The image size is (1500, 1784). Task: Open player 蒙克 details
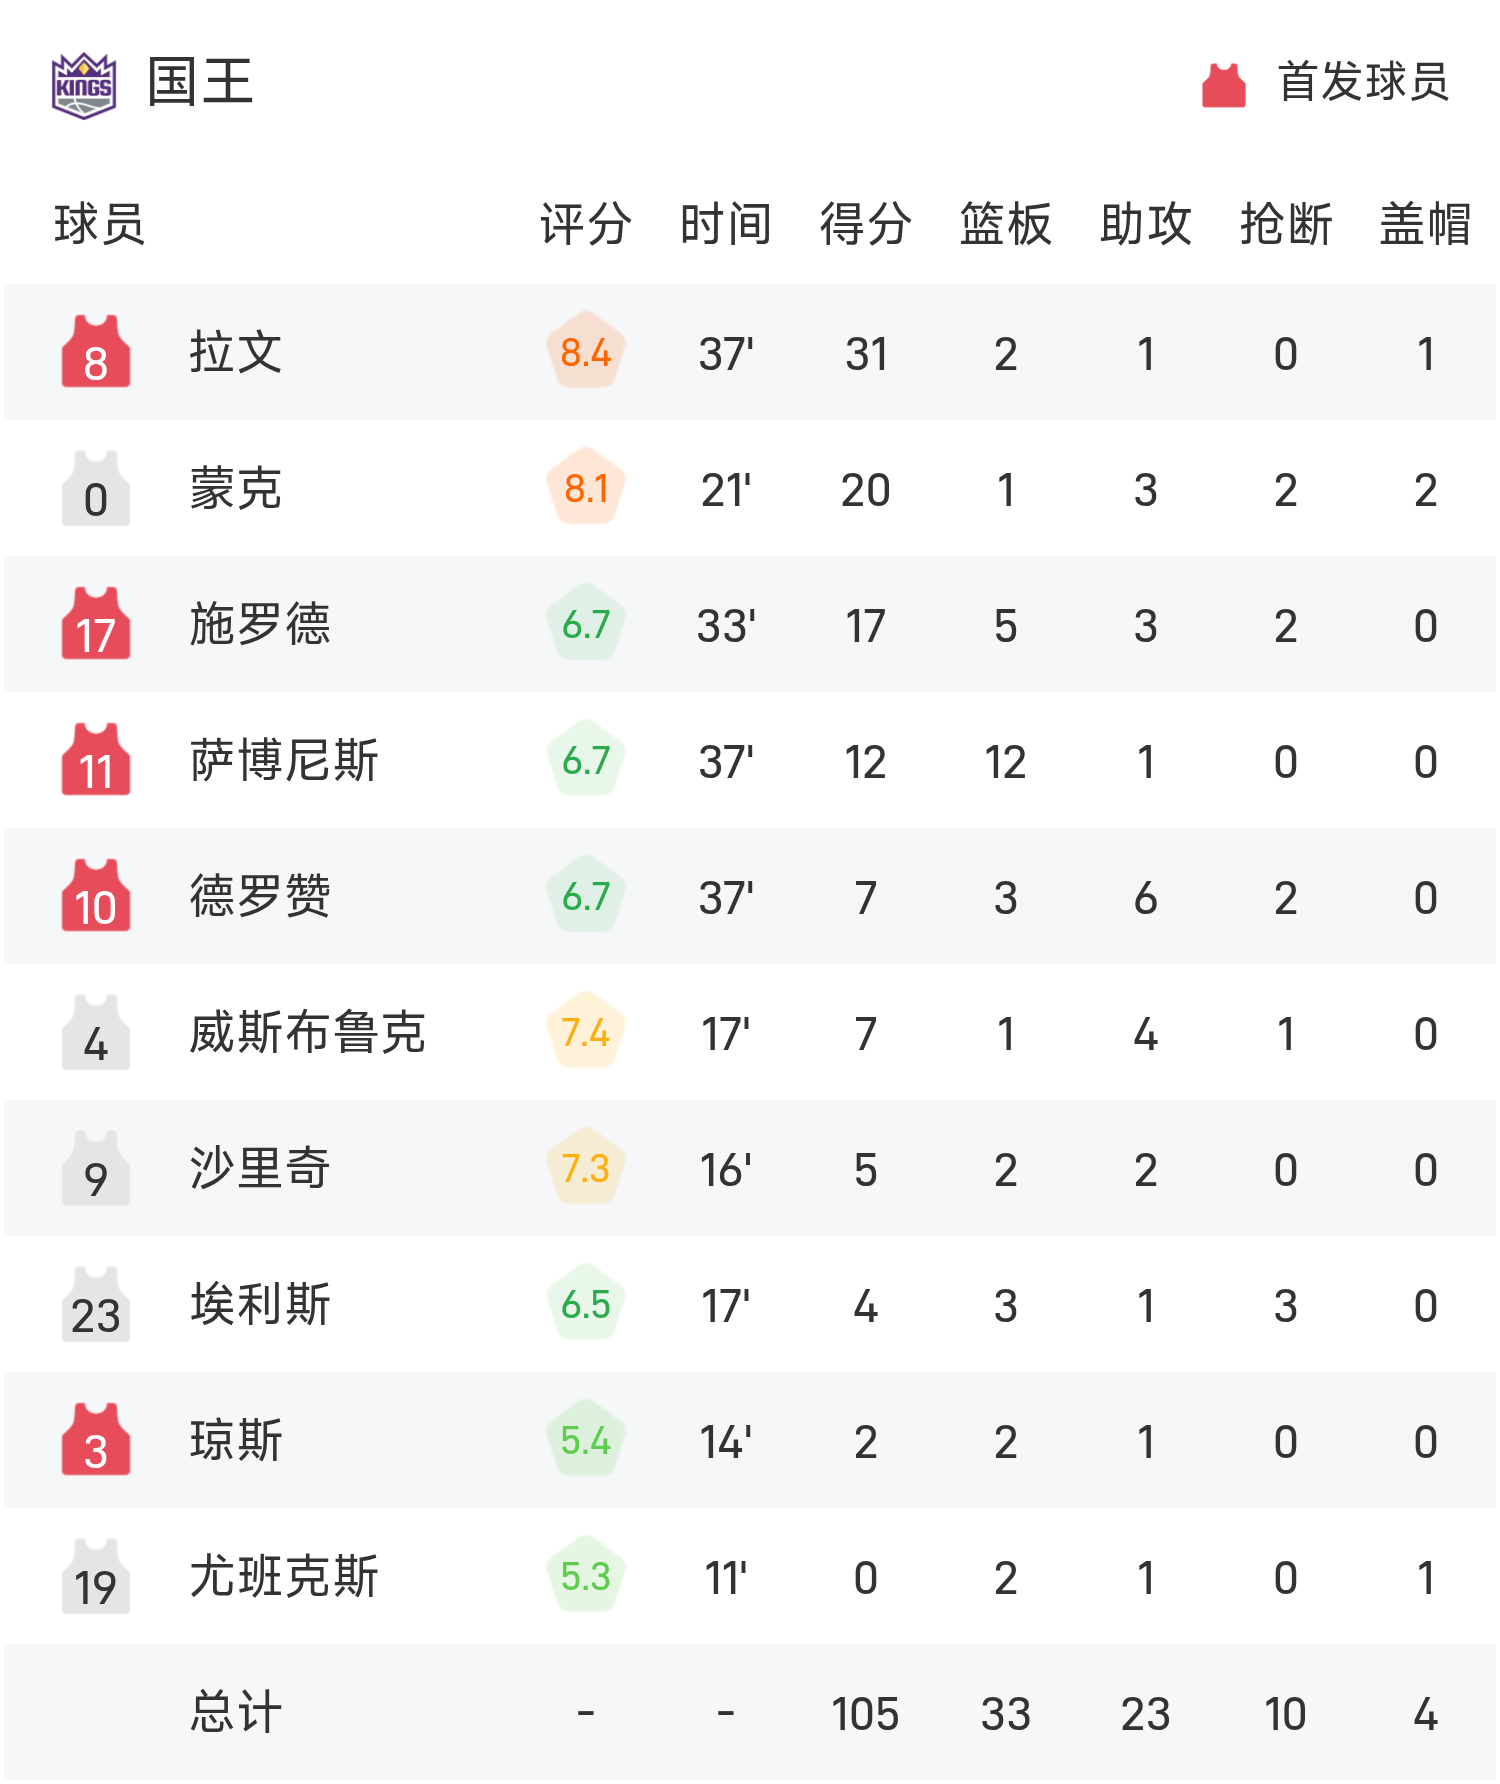236,488
